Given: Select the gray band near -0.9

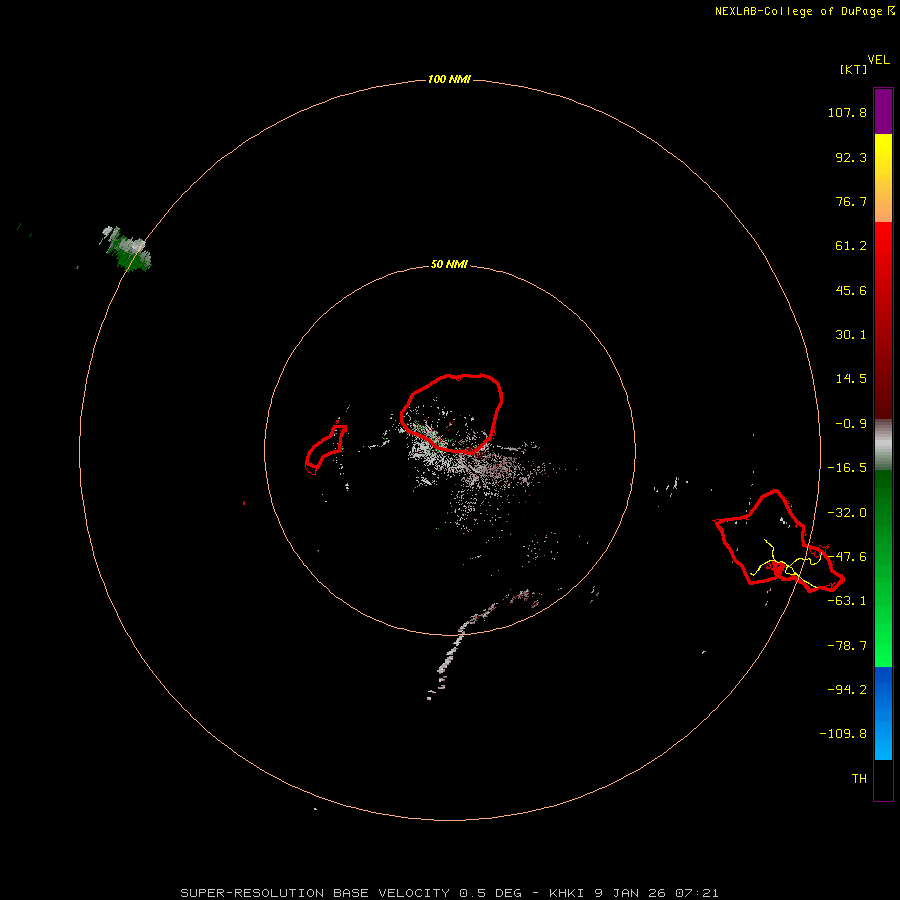Looking at the screenshot, I should pos(883,442).
